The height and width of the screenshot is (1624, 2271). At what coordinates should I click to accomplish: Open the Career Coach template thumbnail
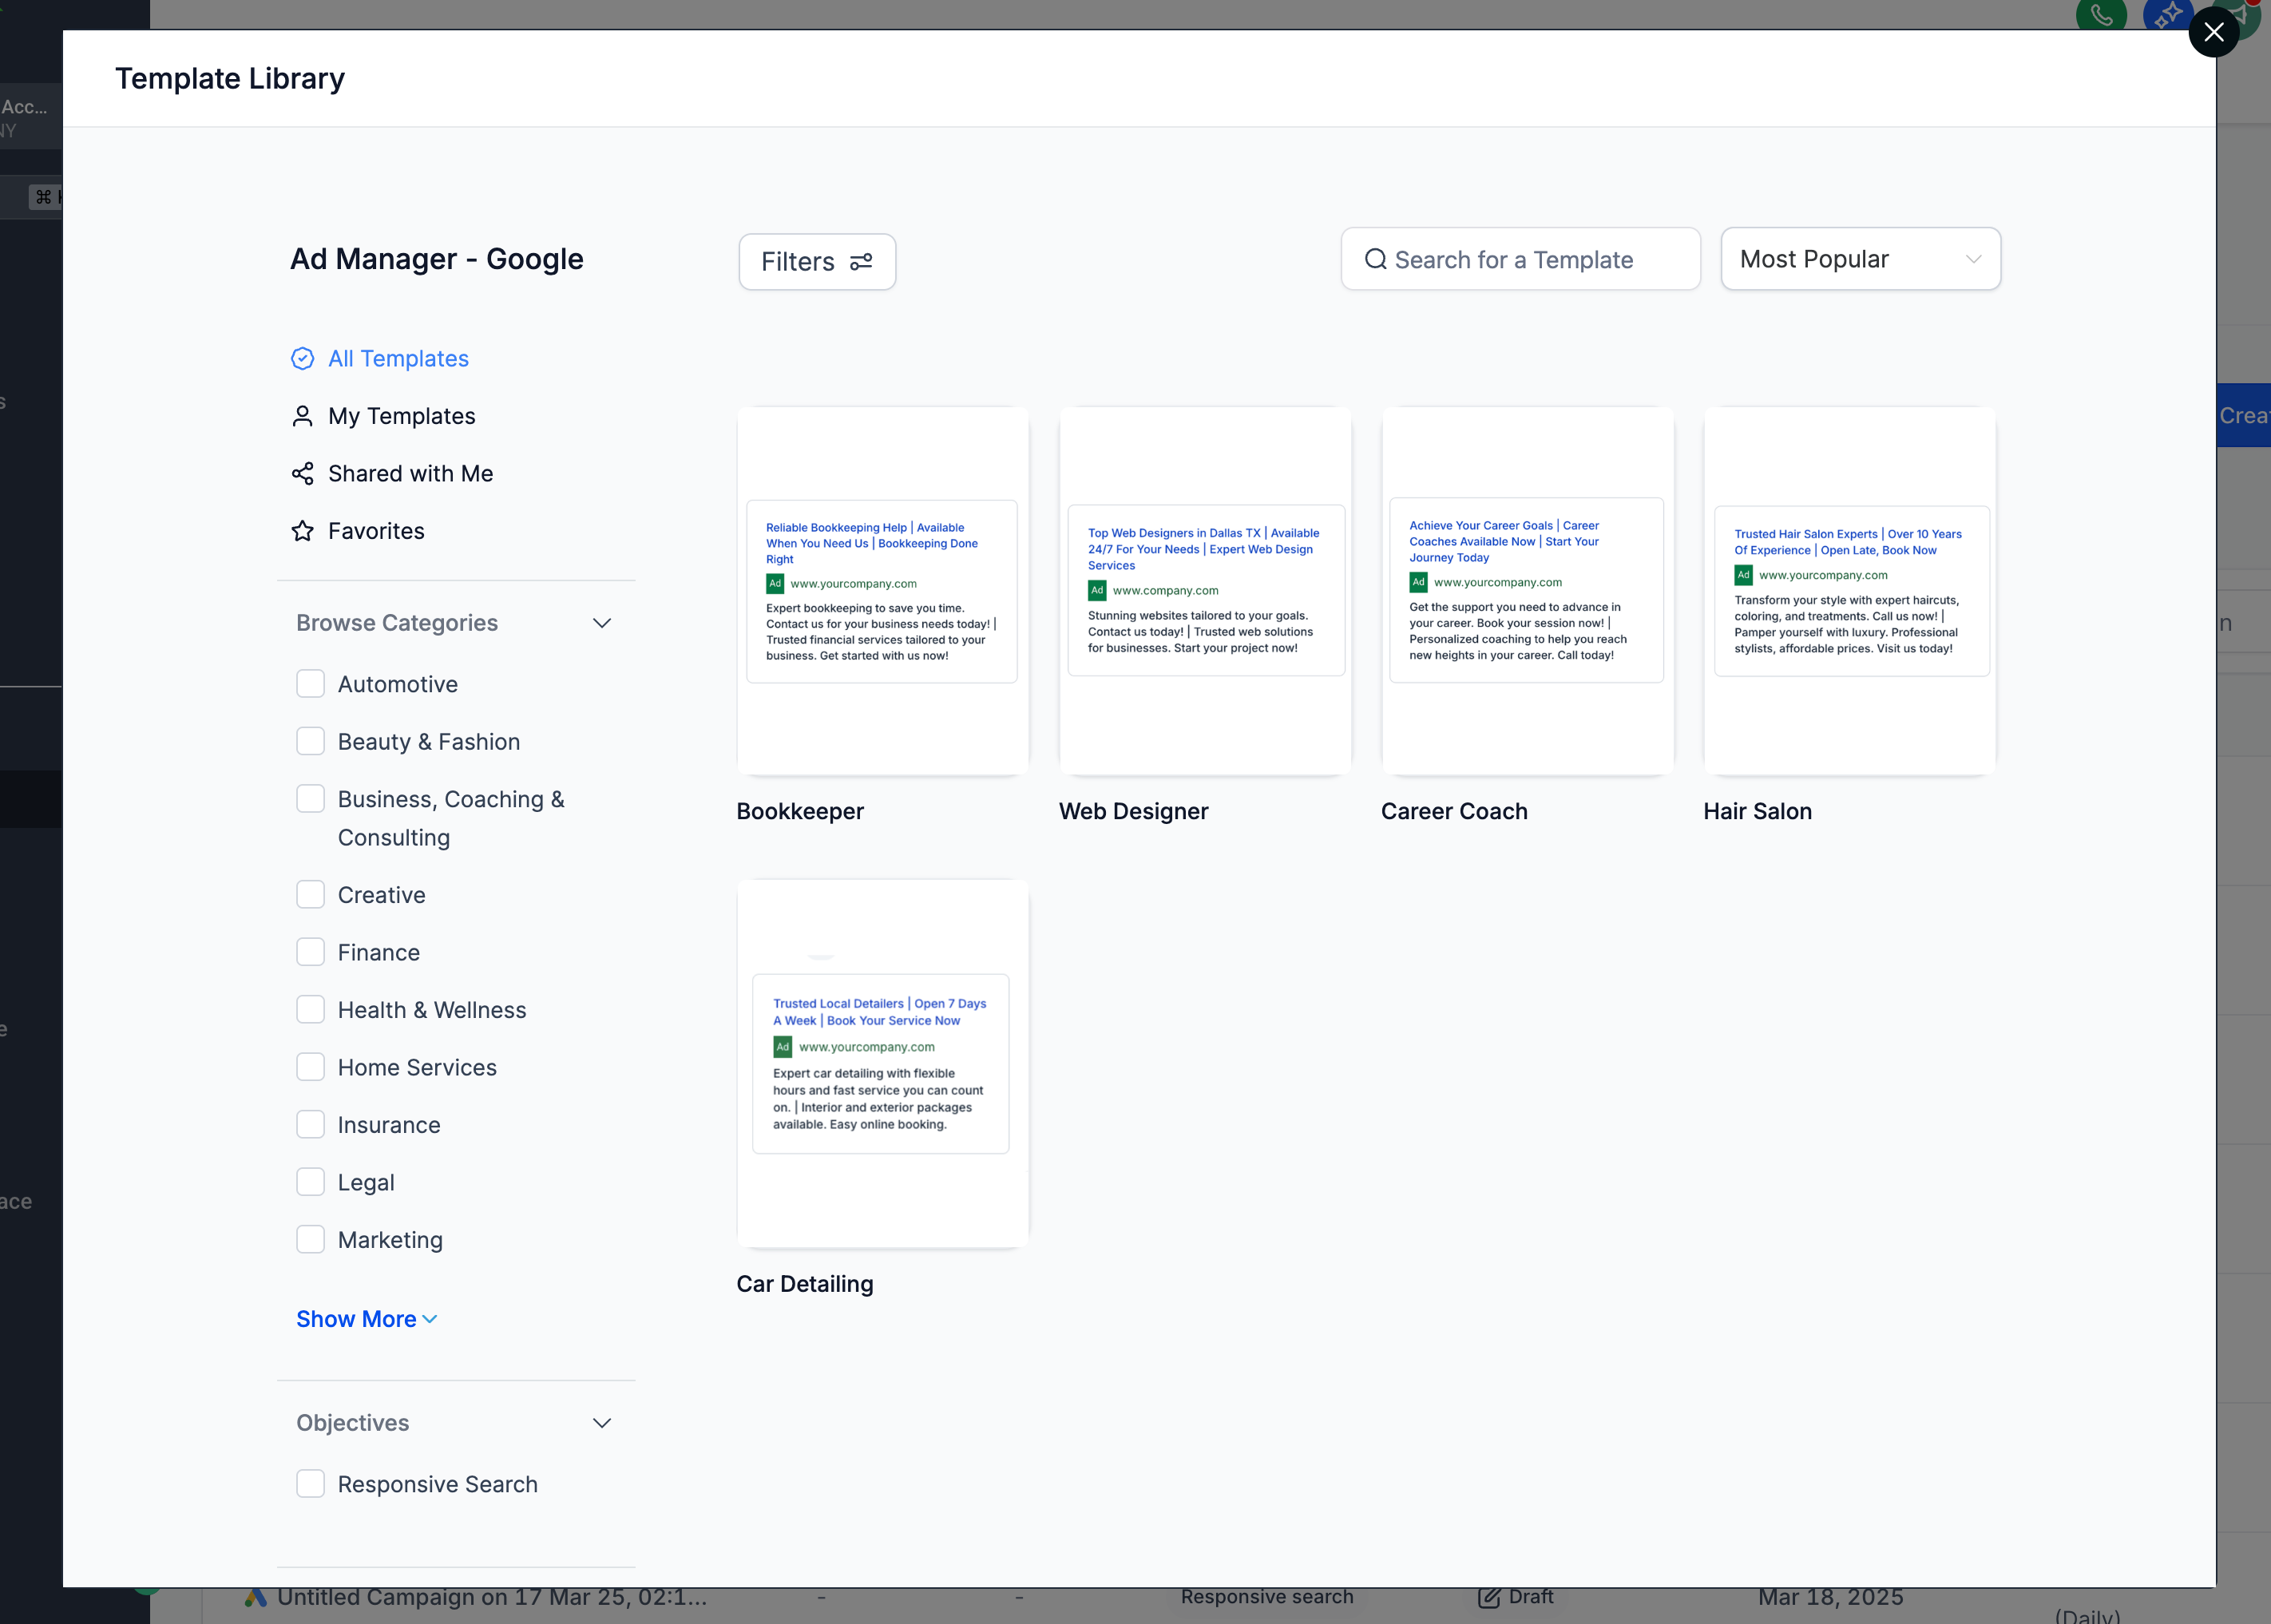pyautogui.click(x=1527, y=591)
